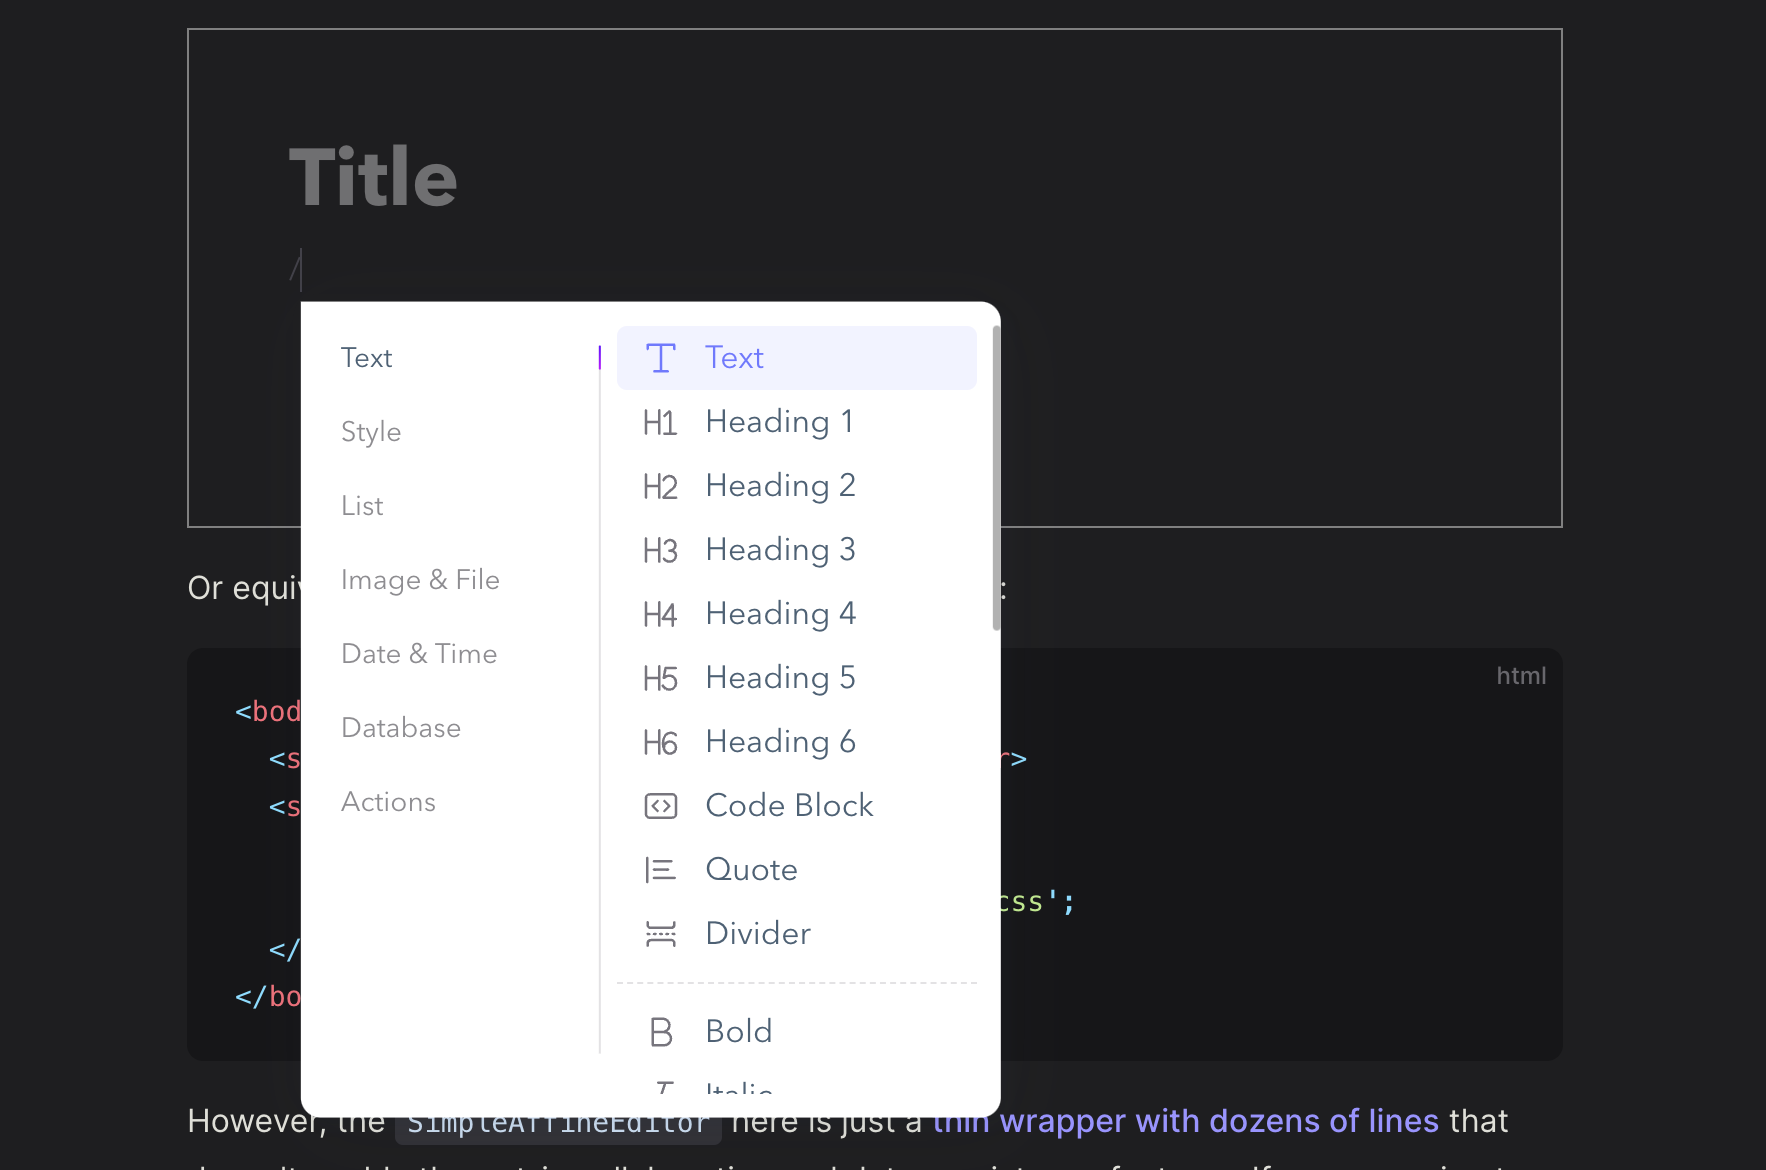Screen dimensions: 1766x1170
Task: View the Actions category
Action: 388,801
